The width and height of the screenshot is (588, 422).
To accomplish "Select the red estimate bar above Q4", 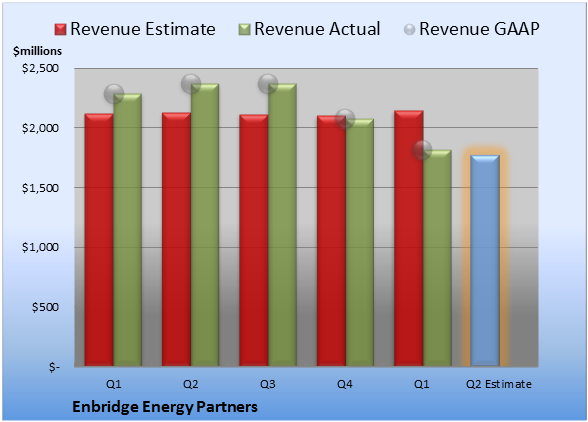I will [x=331, y=240].
